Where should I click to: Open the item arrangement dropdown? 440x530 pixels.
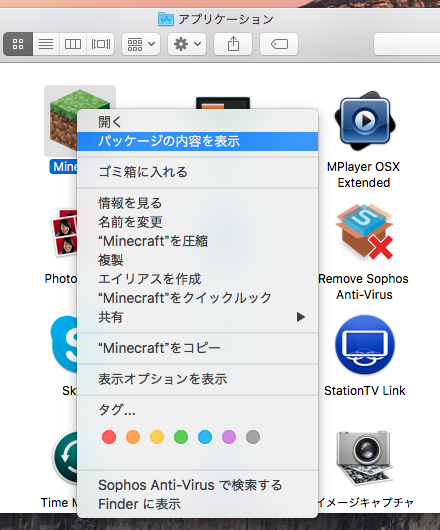click(141, 44)
